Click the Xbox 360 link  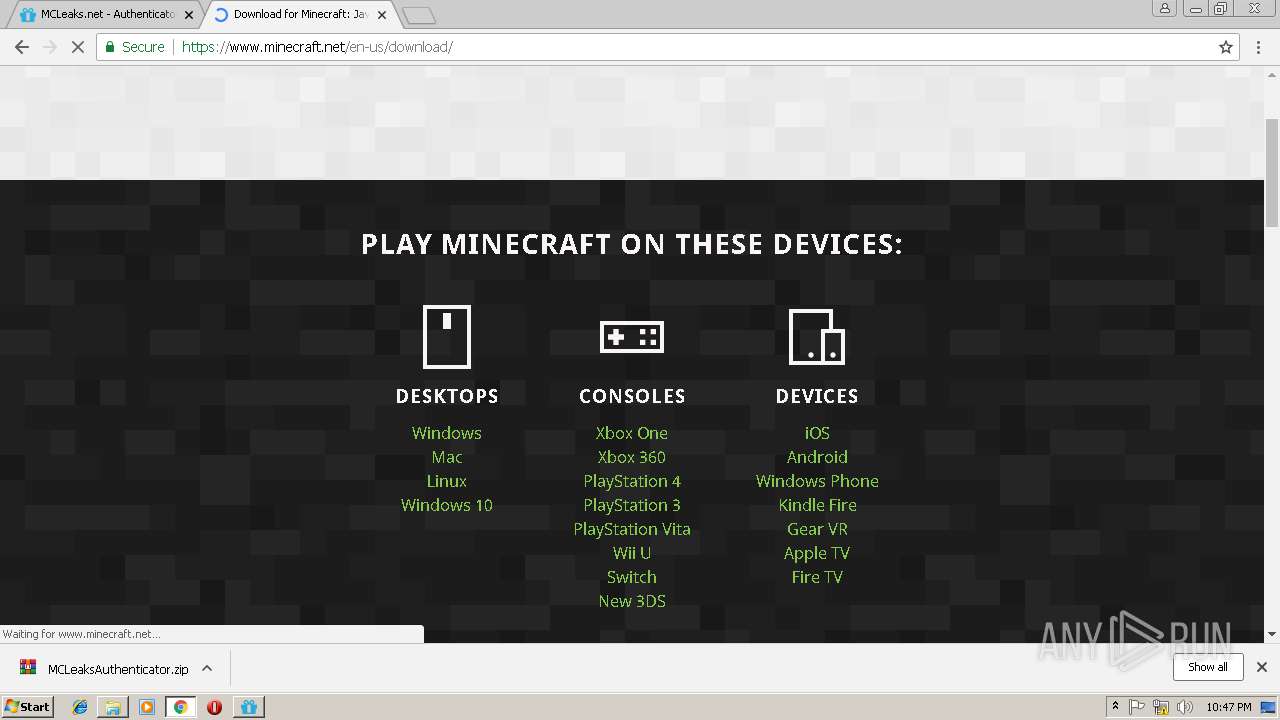(x=632, y=457)
